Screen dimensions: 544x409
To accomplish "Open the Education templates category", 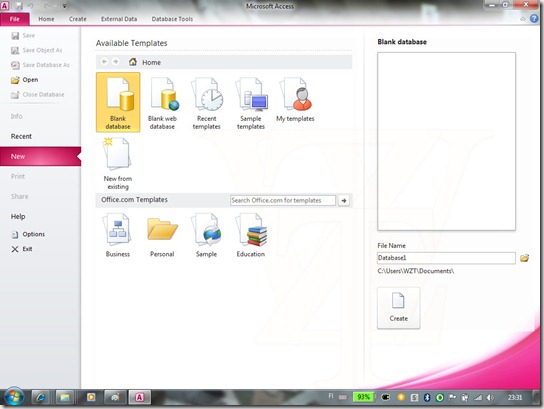I will coord(251,235).
